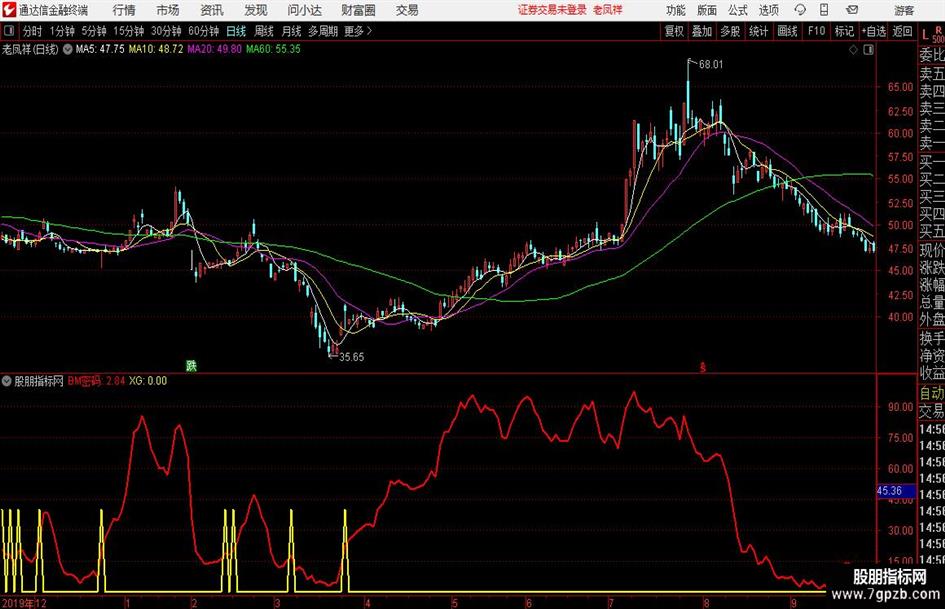Switch to the 5分钟 period tab
This screenshot has height=609, width=945.
94,31
